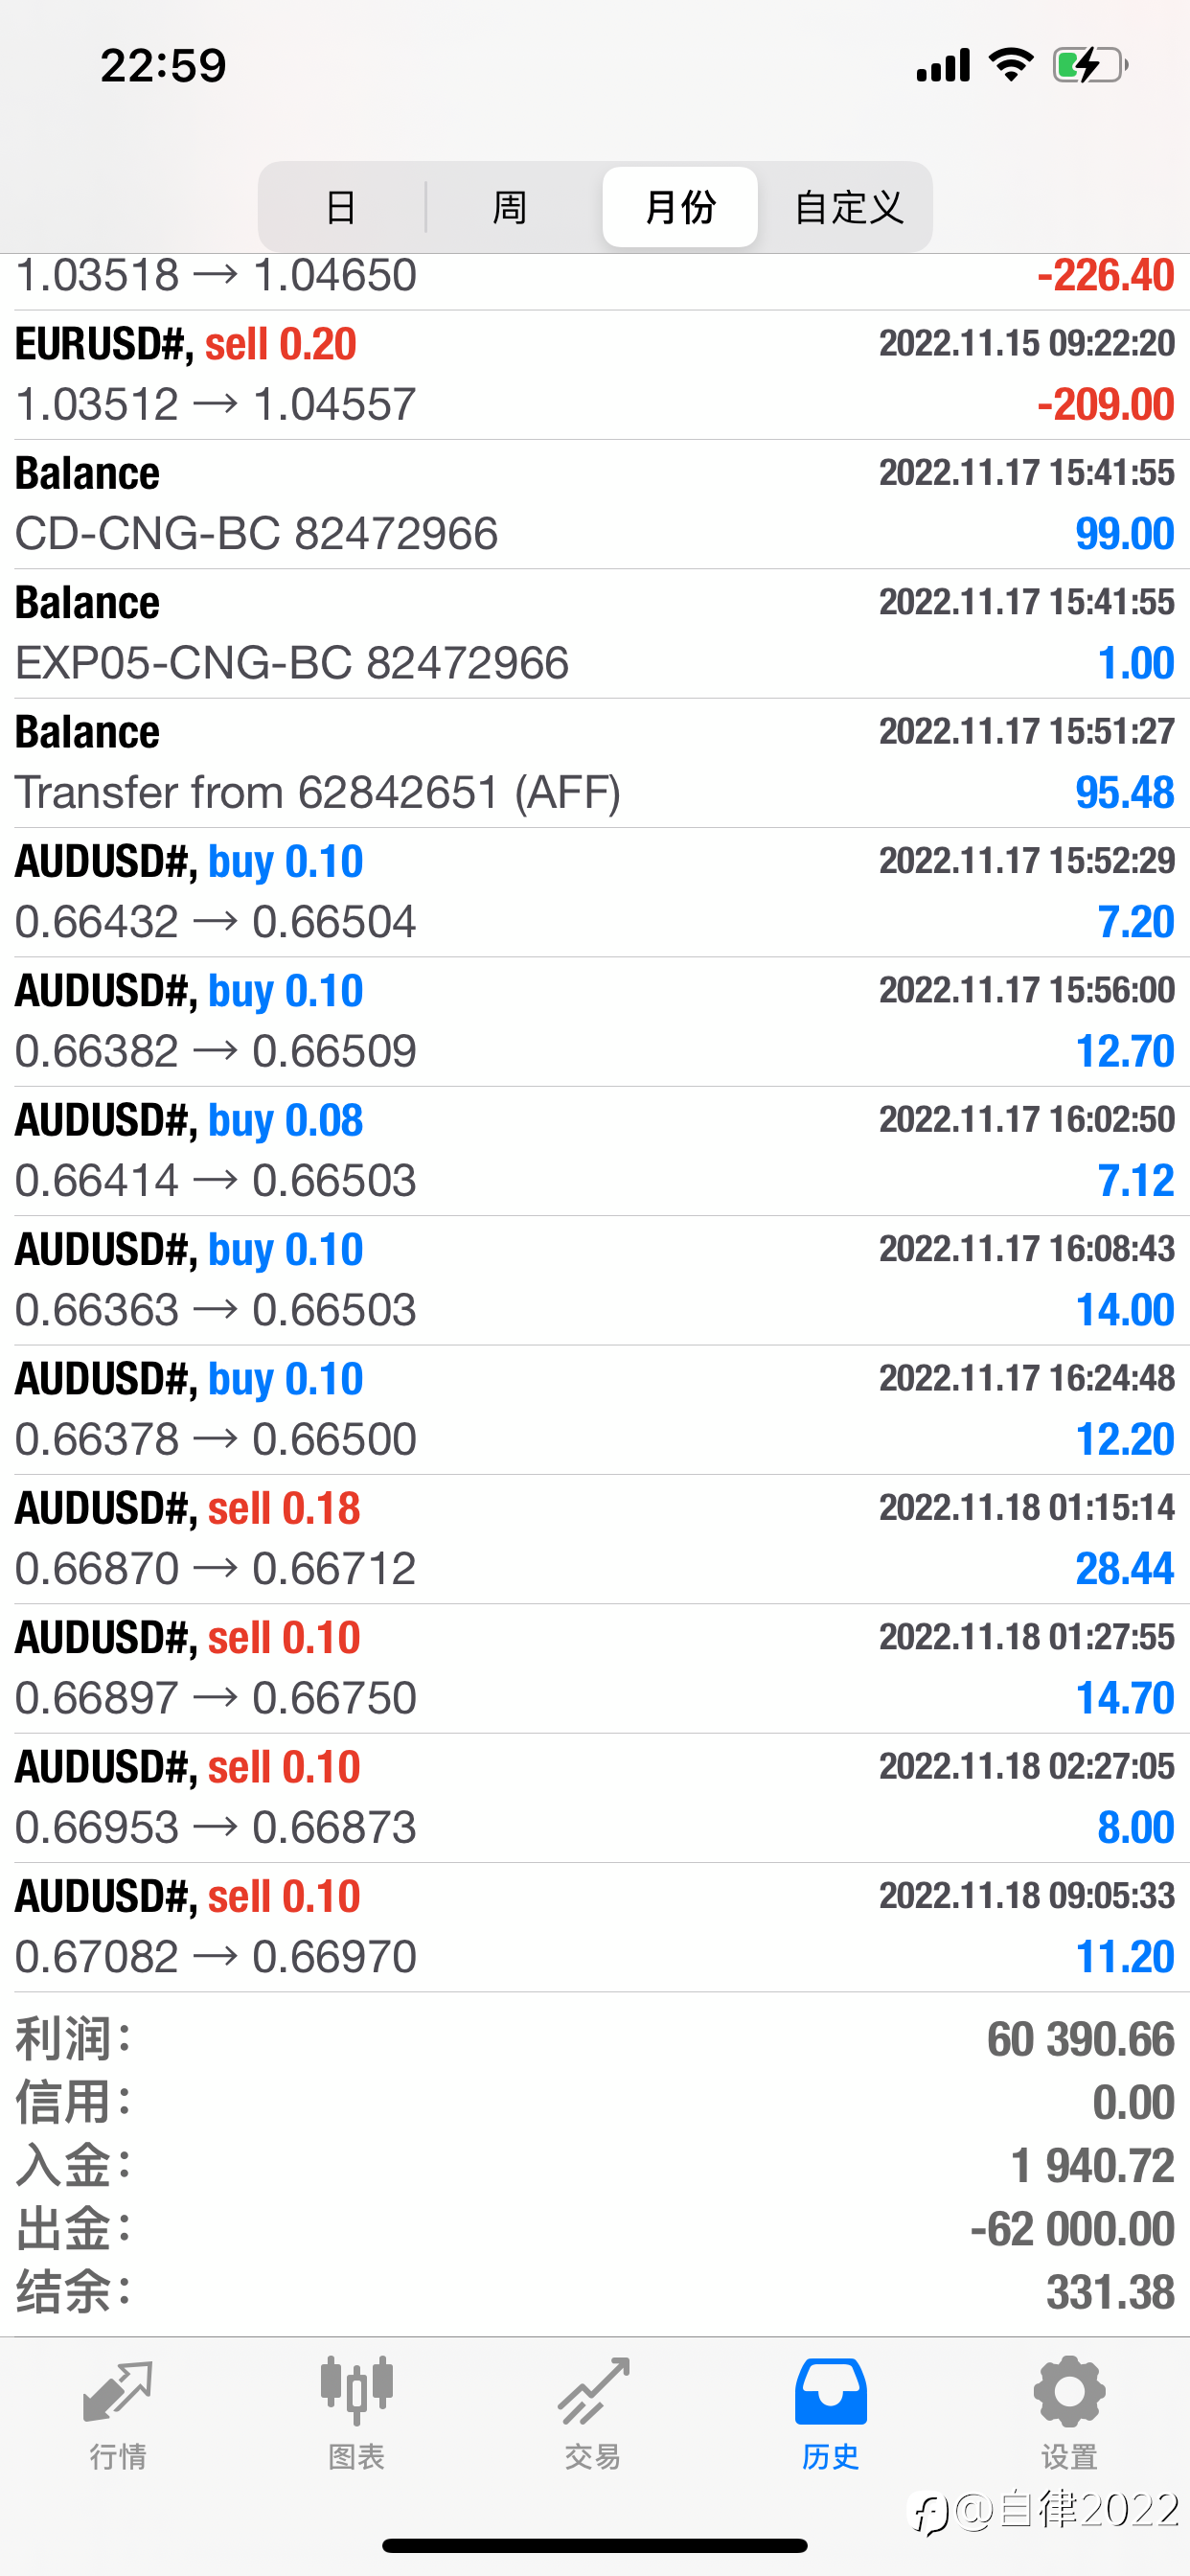Image resolution: width=1190 pixels, height=2576 pixels.
Task: Tap the cellular signal bars icon
Action: coord(943,66)
